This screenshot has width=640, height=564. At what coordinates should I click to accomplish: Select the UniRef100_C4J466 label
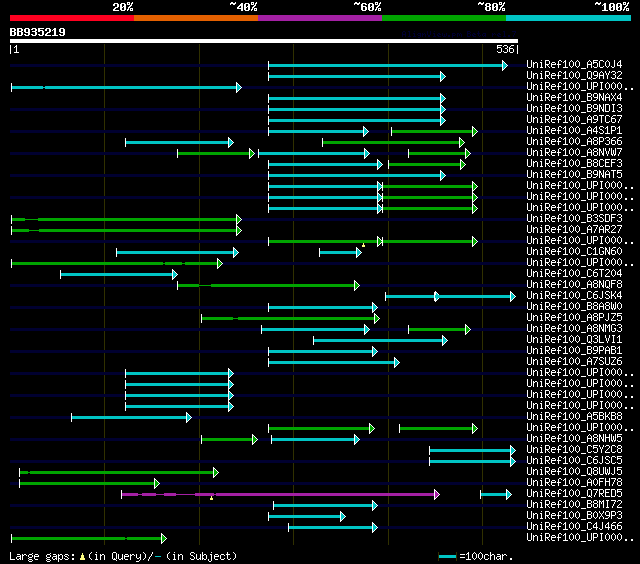574,527
